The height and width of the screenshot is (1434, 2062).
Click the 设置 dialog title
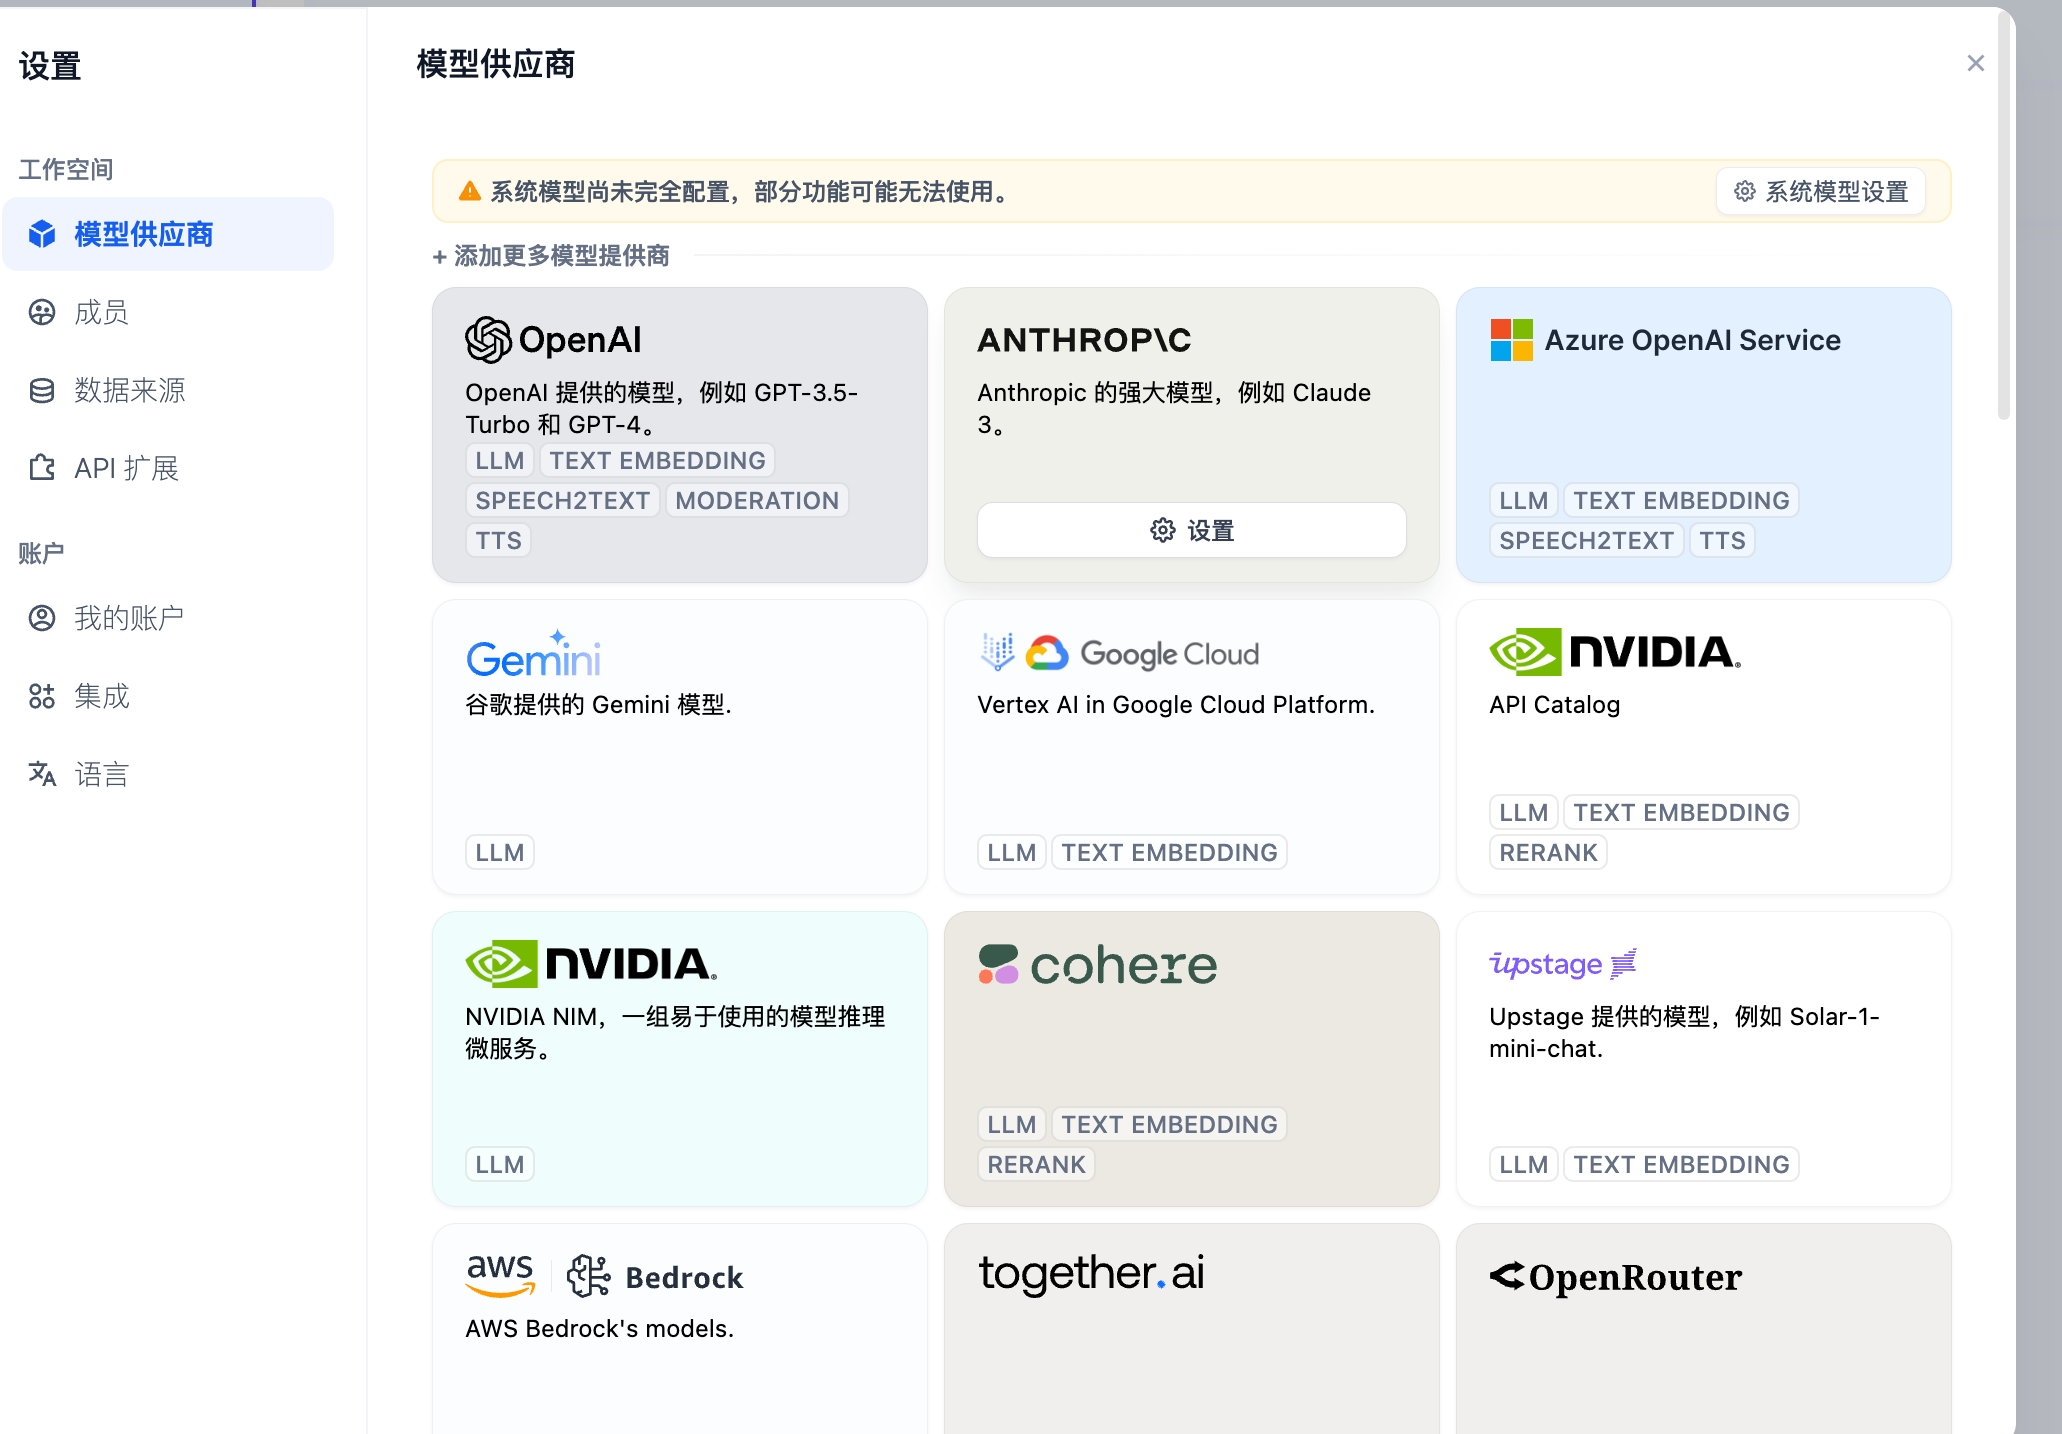pyautogui.click(x=50, y=66)
